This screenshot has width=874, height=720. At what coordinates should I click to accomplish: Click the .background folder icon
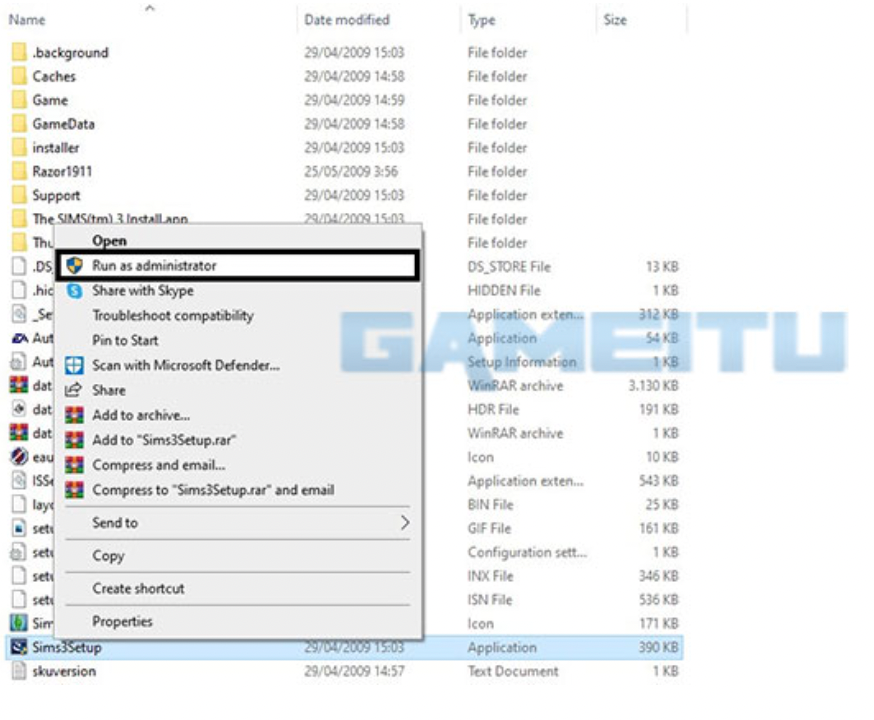click(19, 52)
